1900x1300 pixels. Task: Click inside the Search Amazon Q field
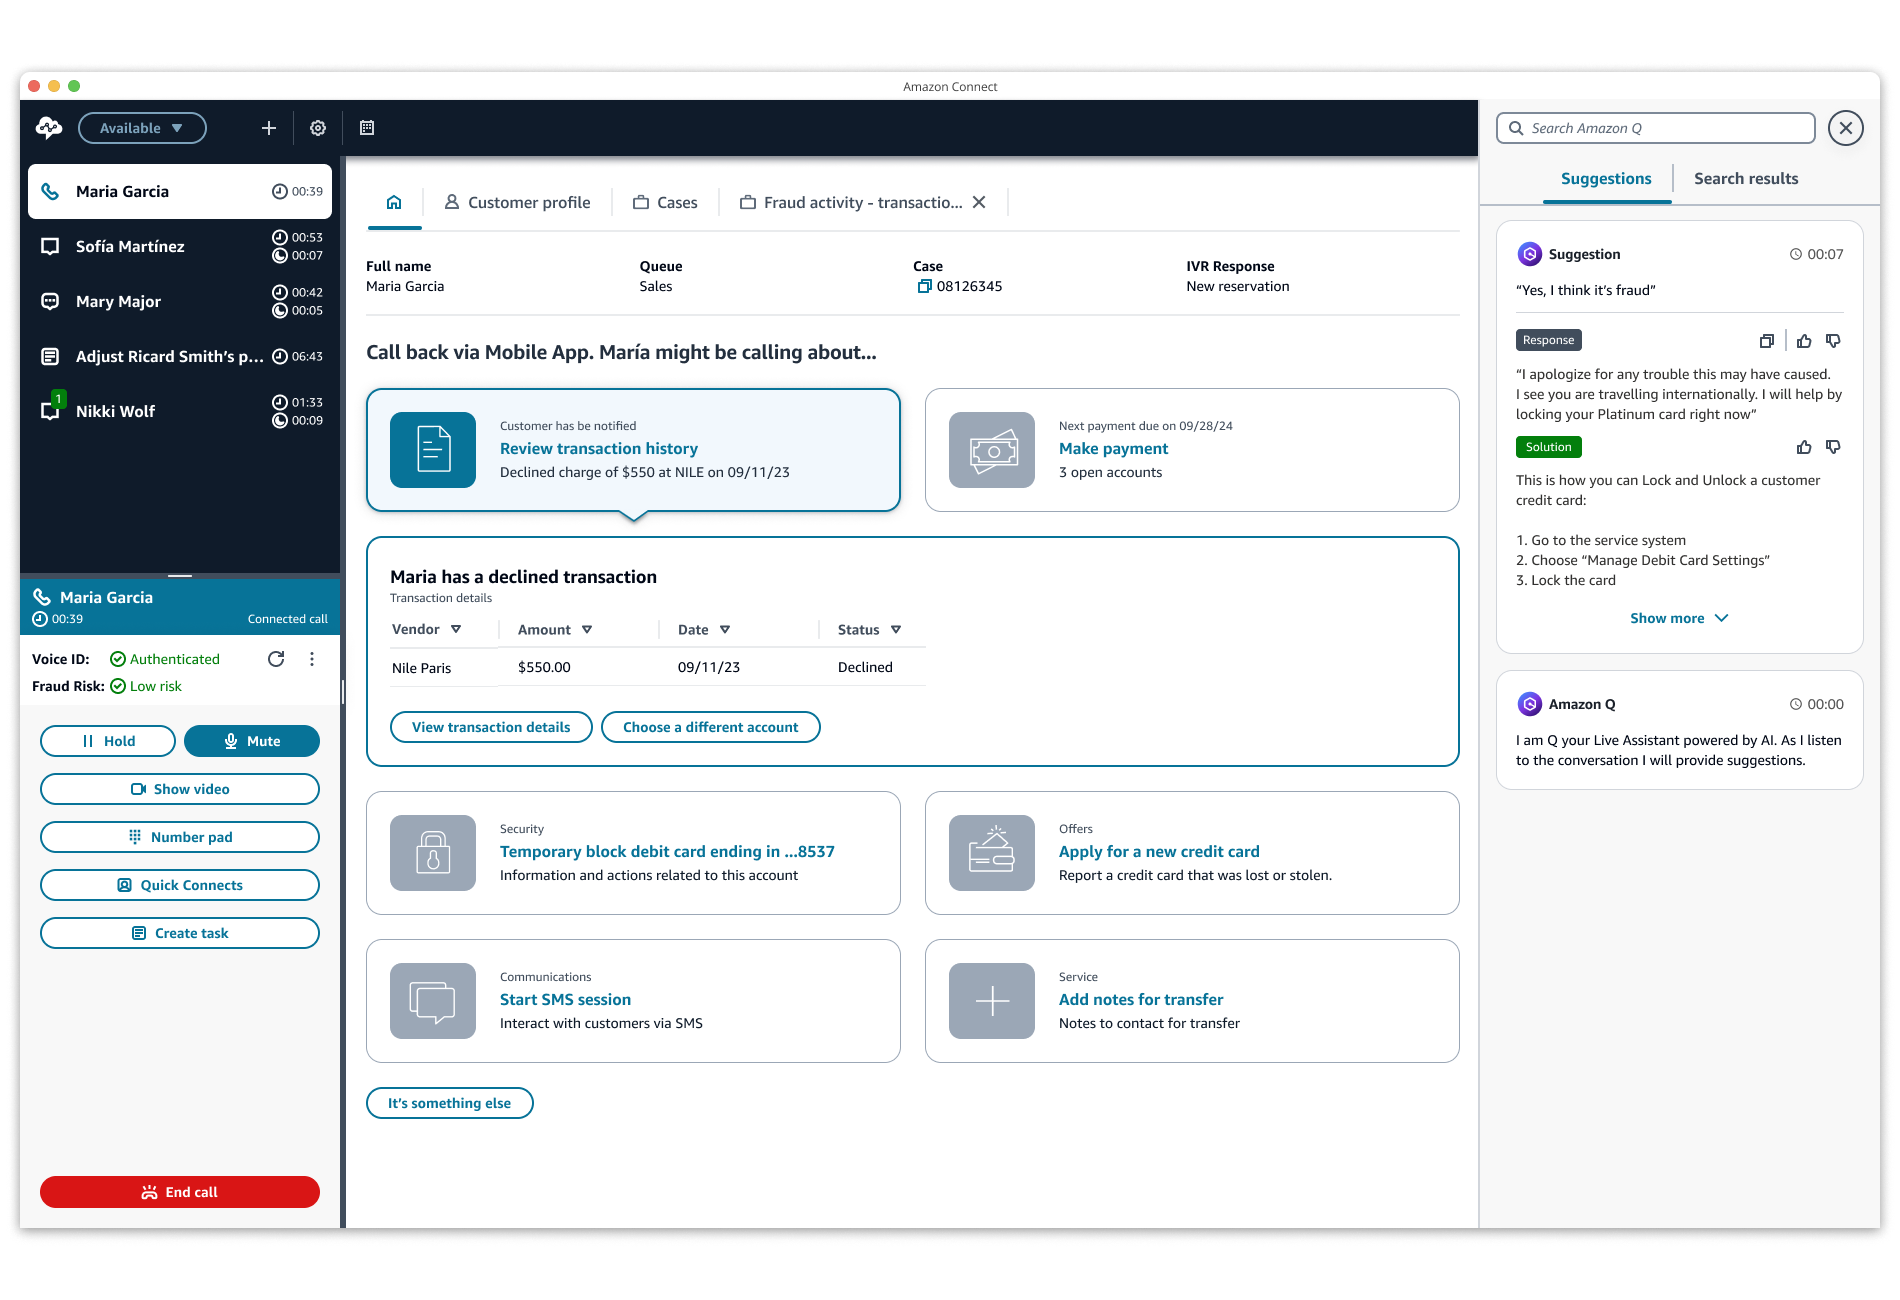click(1655, 128)
